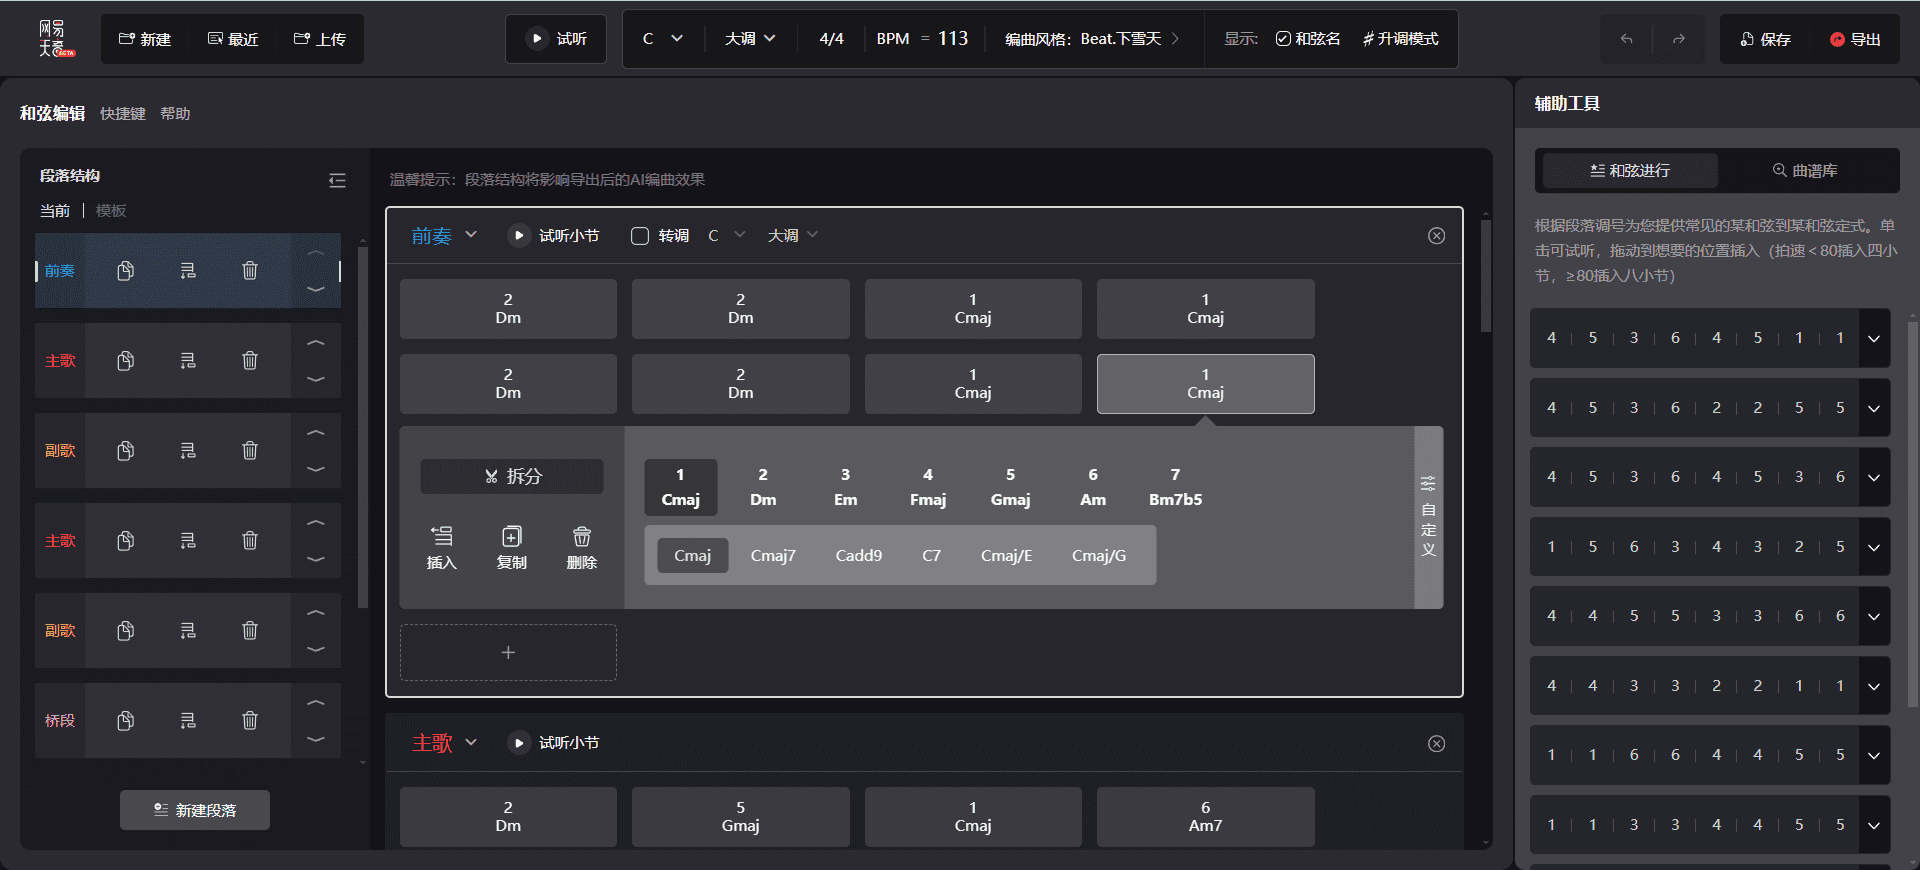Screen dimensions: 1920x870
Task: Close the 前奏 section editor panel
Action: pos(1436,236)
